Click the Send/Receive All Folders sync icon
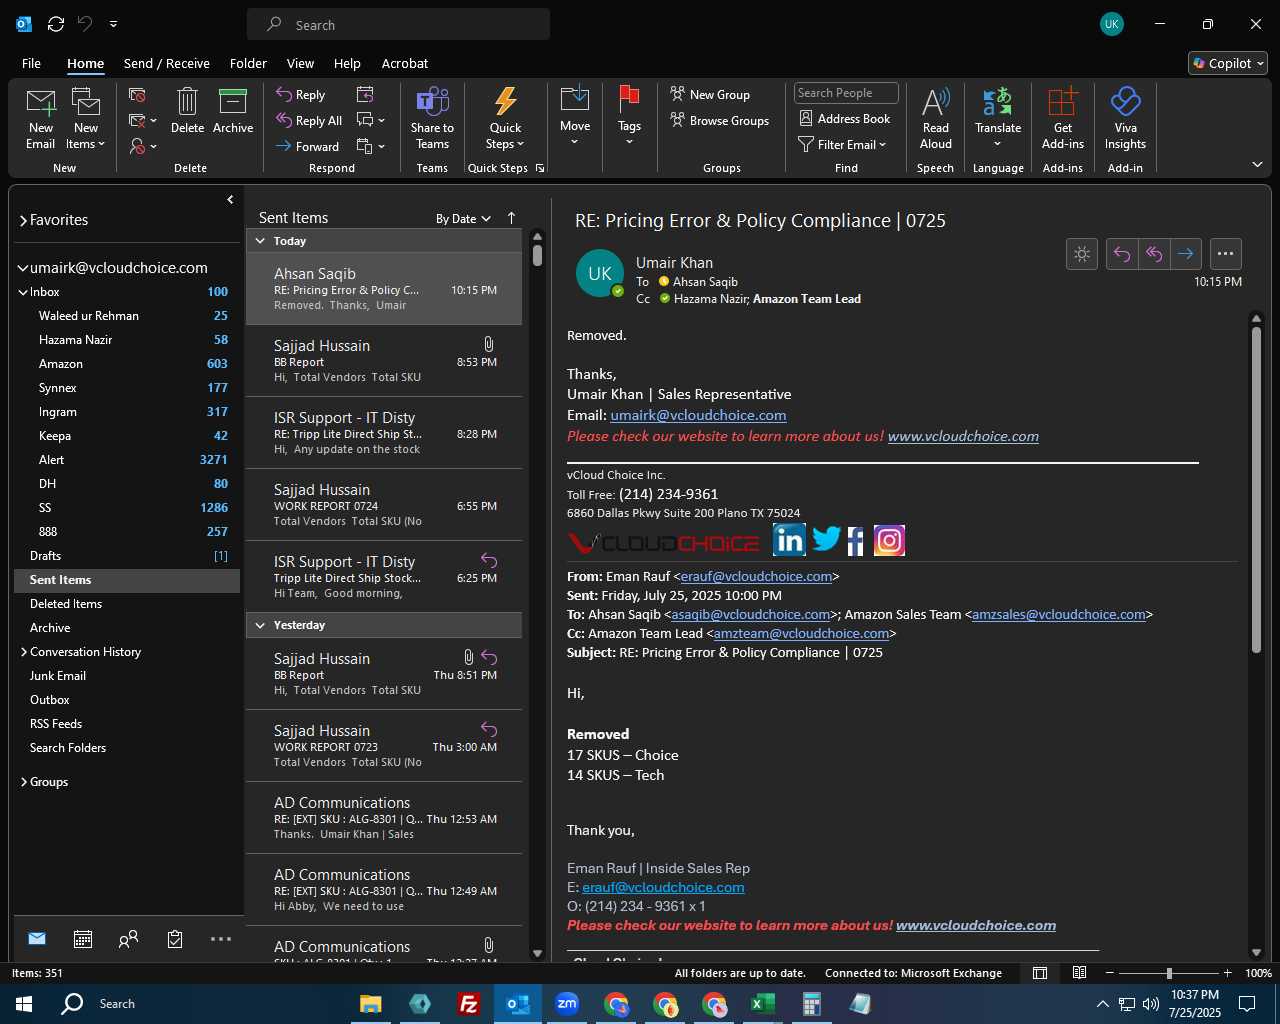This screenshot has width=1280, height=1024. (x=56, y=24)
